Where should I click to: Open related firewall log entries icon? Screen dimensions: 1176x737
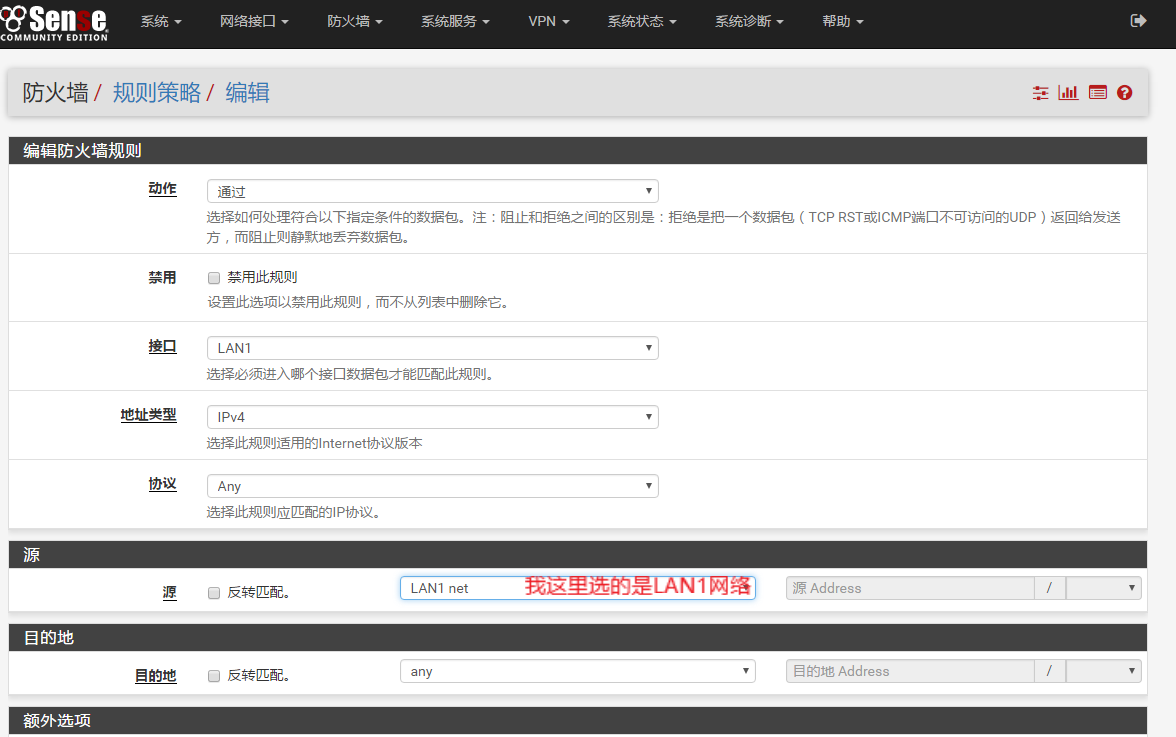click(x=1097, y=93)
